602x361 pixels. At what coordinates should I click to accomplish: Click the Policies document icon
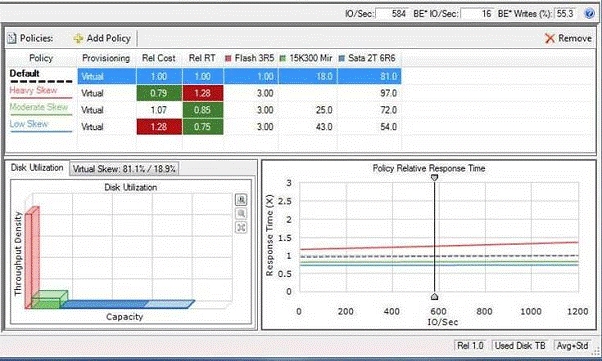(12, 38)
